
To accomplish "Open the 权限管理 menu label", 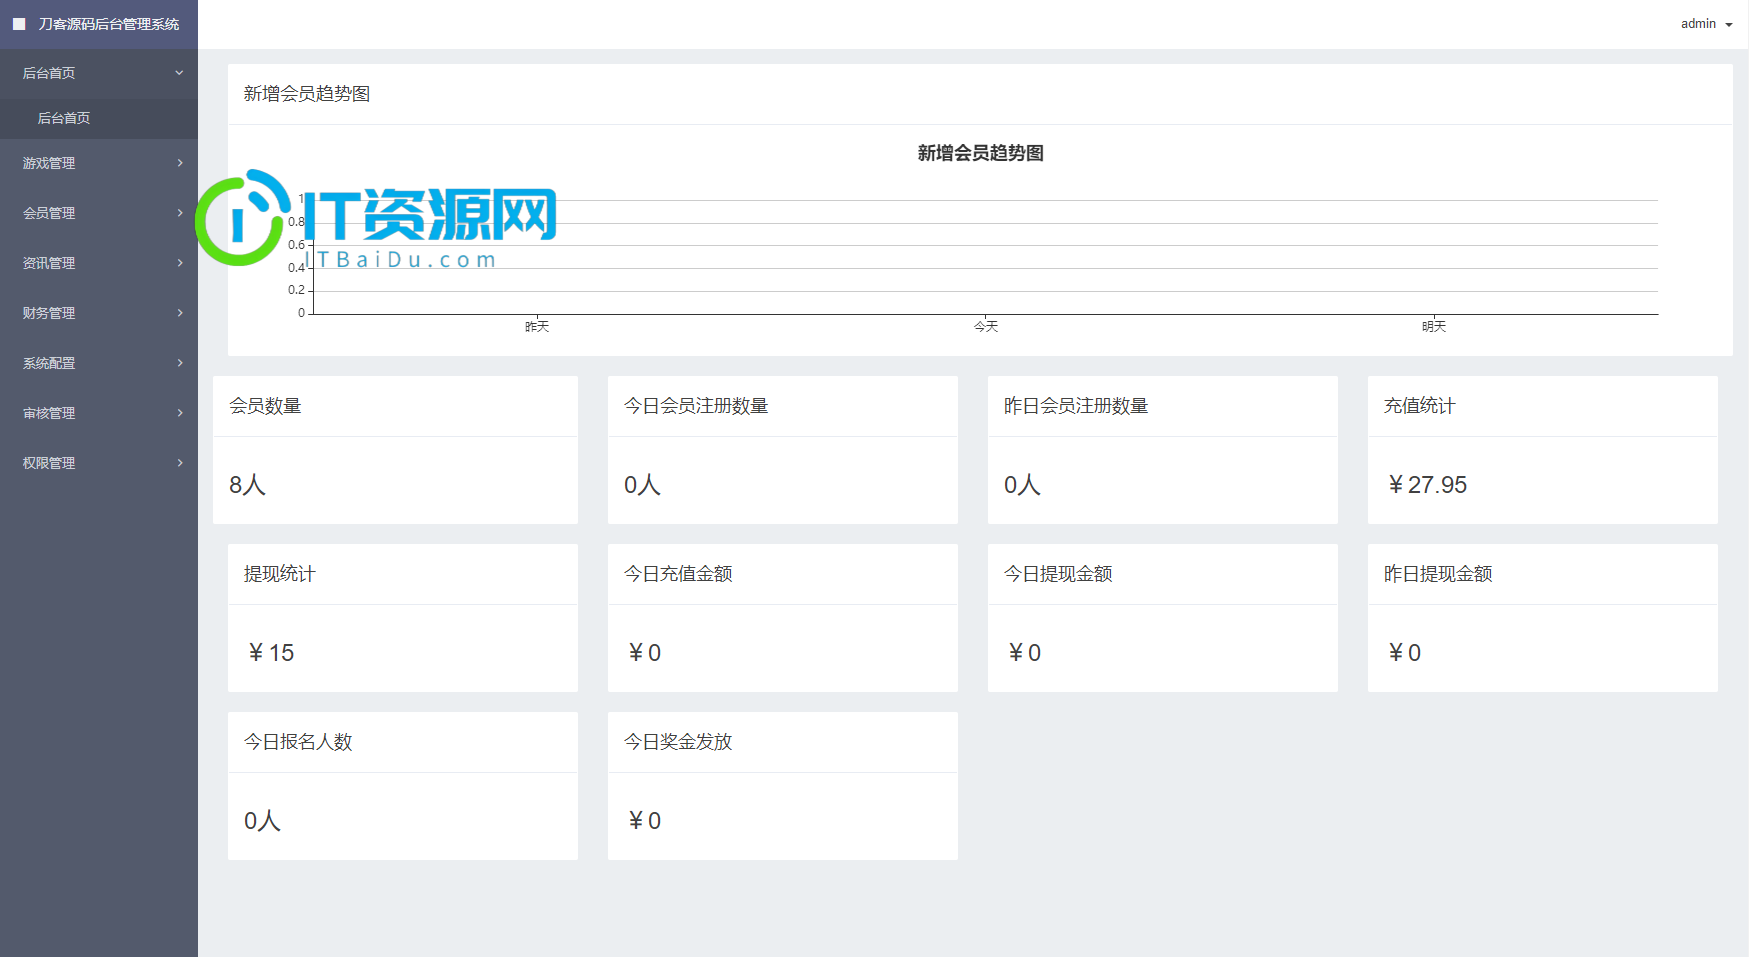I will tap(49, 463).
